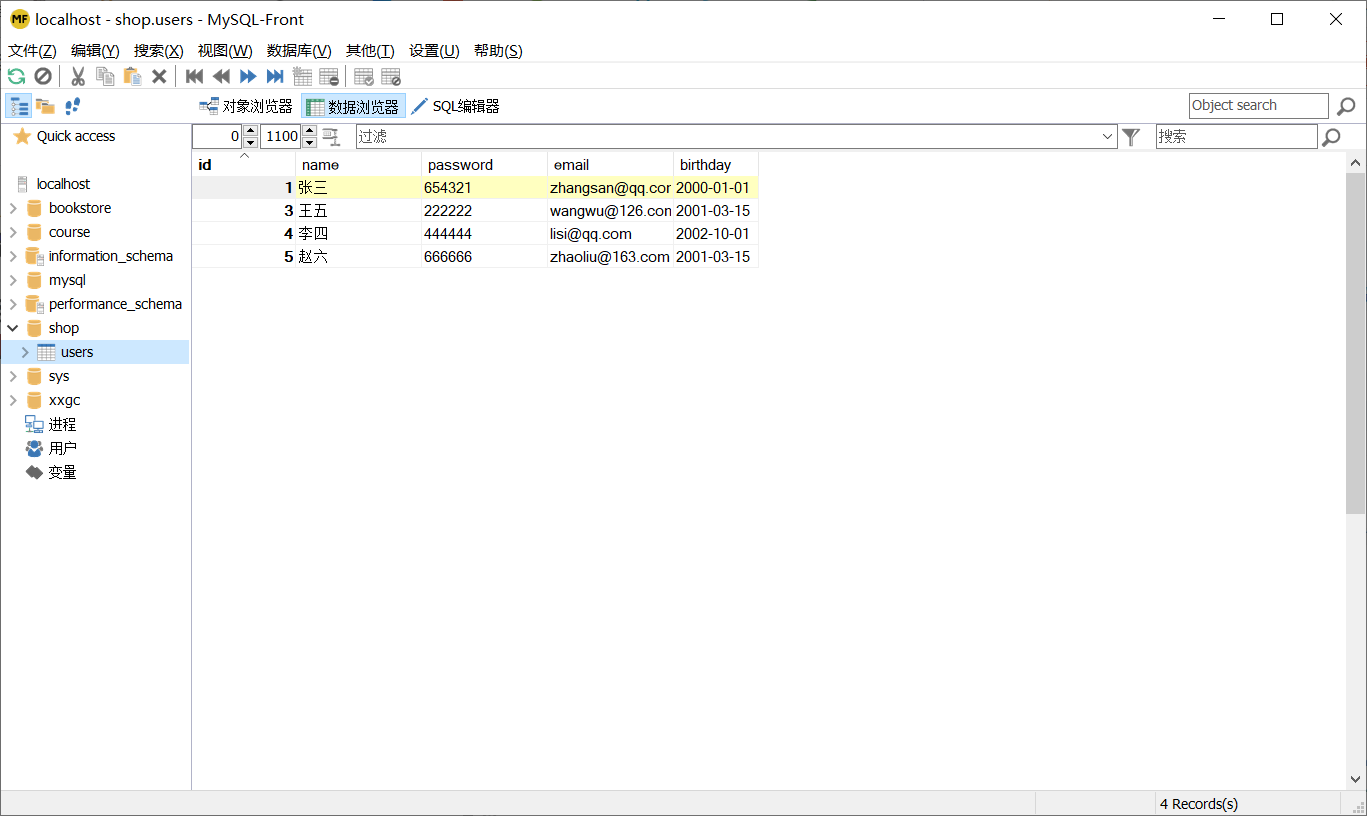Screen dimensions: 1367x816
Task: Click the password column header
Action: 484,164
